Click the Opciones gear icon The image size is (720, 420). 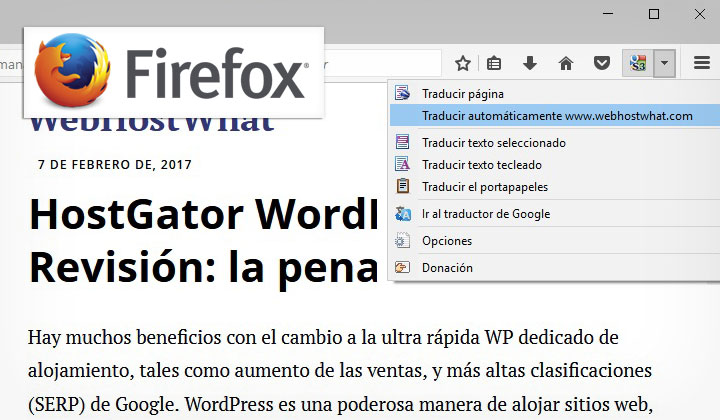402,240
